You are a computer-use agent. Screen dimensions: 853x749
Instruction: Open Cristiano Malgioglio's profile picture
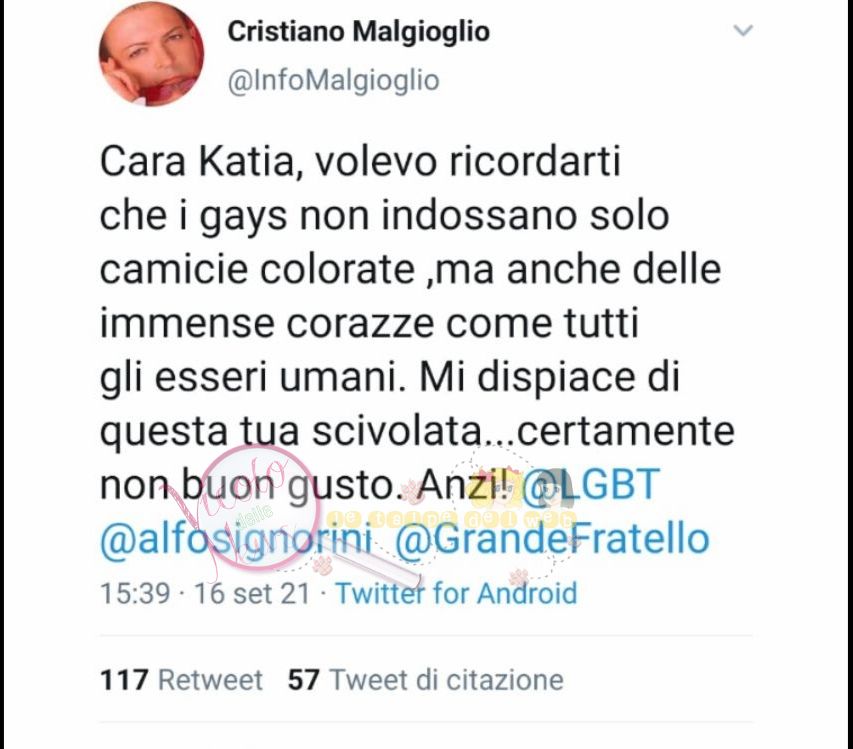click(151, 53)
